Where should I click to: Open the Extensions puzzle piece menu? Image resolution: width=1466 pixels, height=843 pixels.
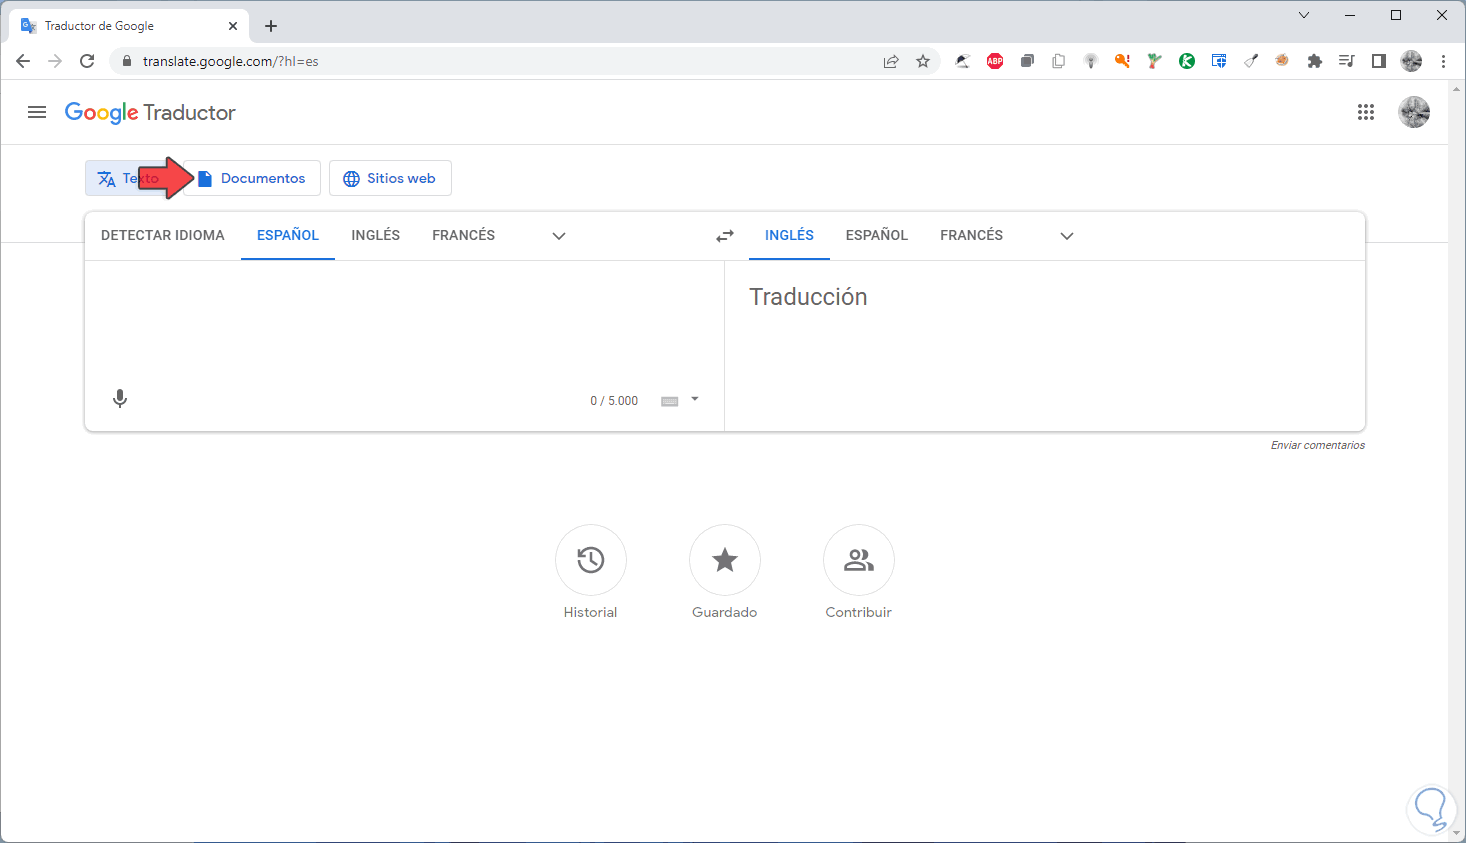click(x=1315, y=61)
